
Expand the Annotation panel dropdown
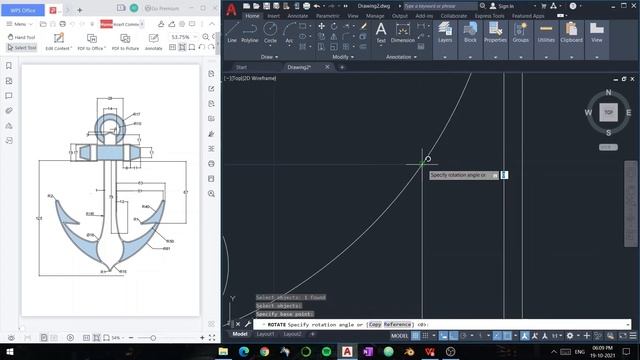pyautogui.click(x=402, y=57)
